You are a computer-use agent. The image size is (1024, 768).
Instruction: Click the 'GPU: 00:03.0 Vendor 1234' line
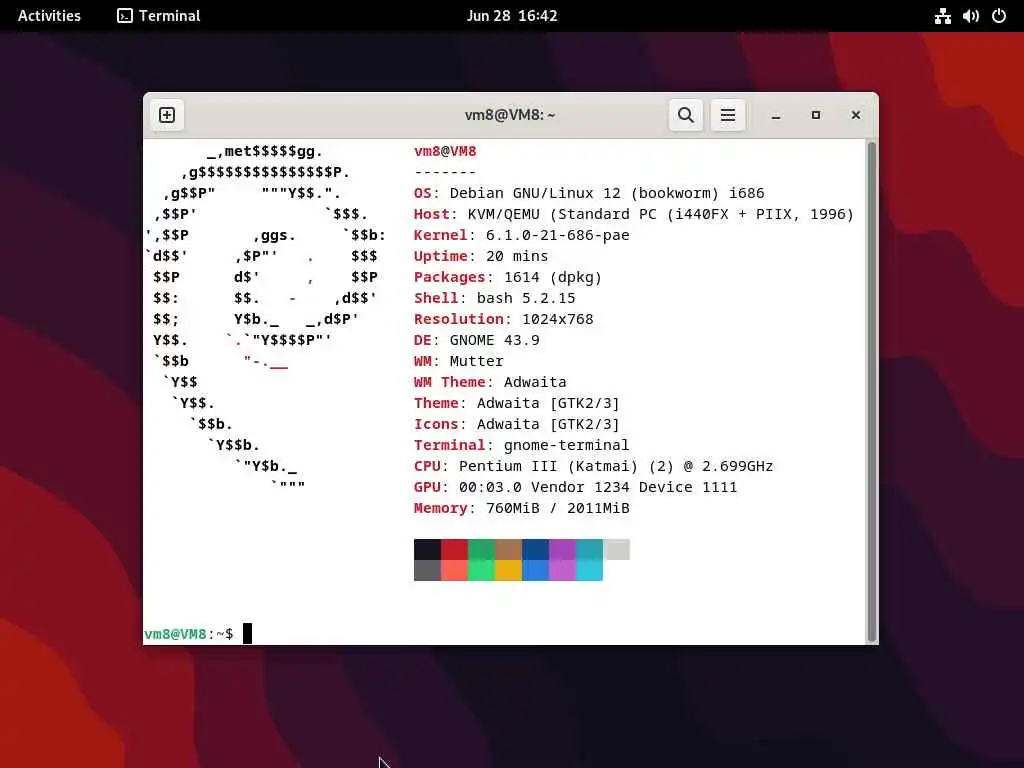pyautogui.click(x=575, y=487)
